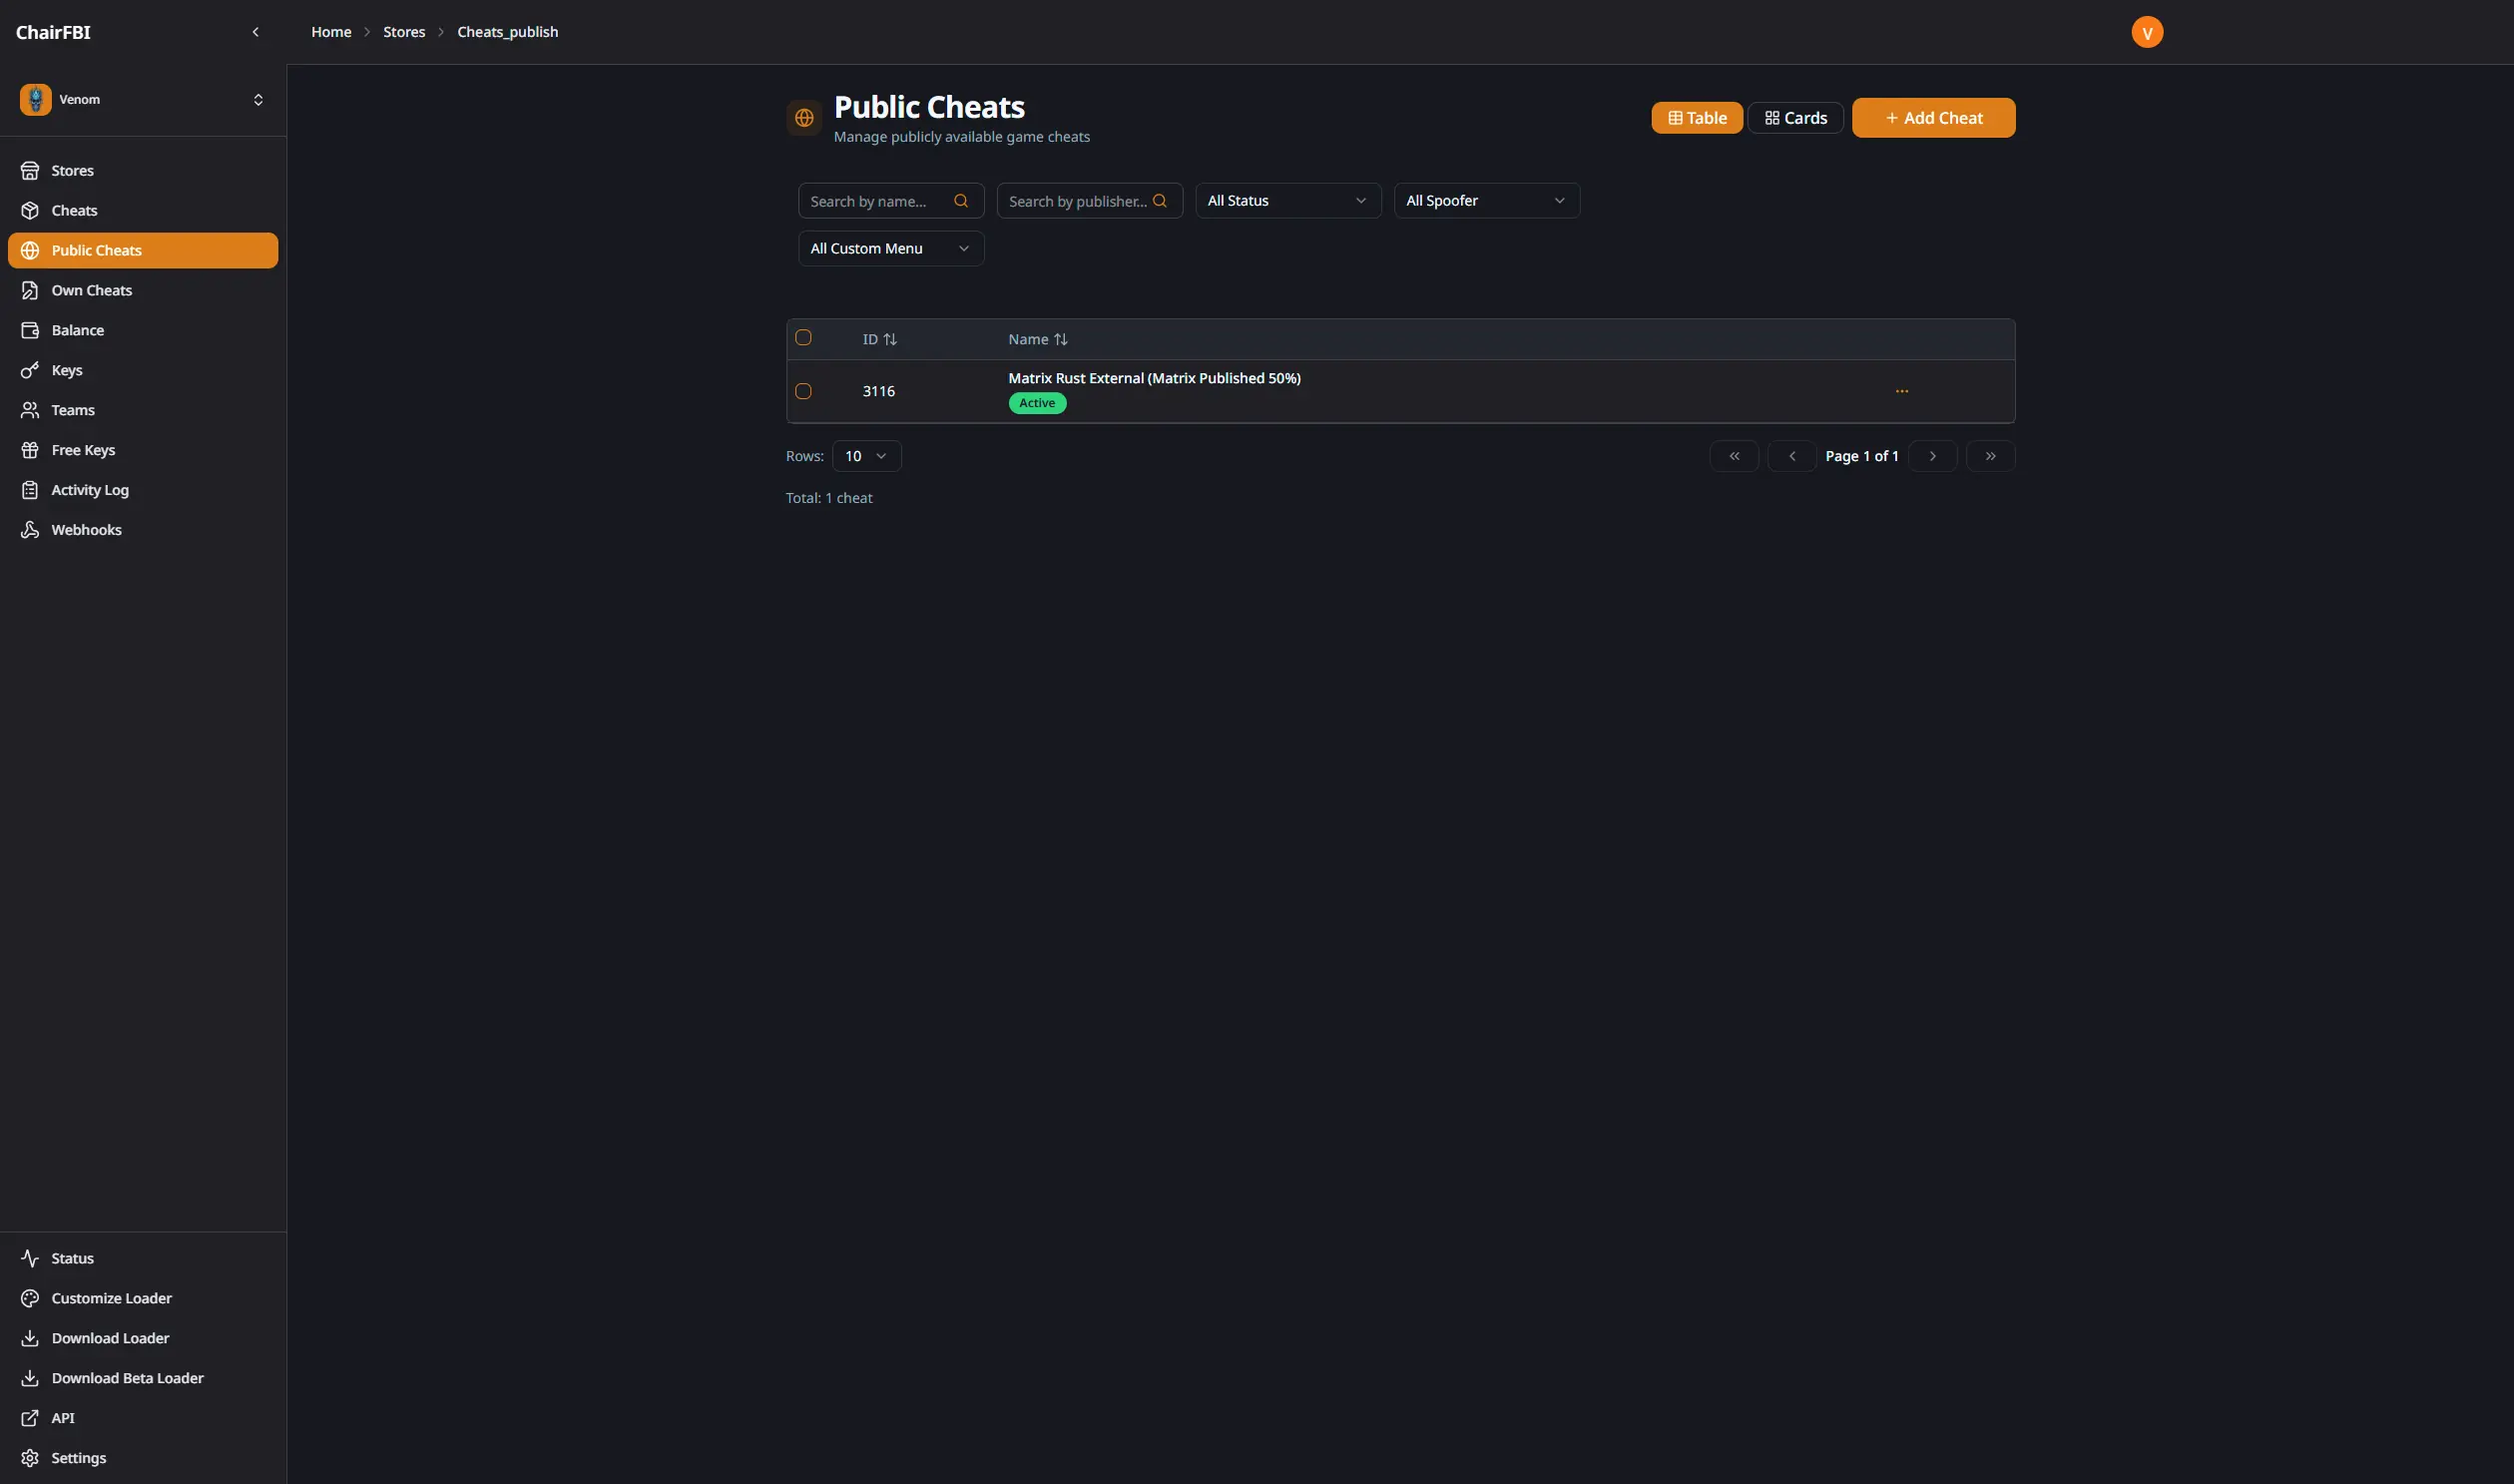Open the row actions ellipsis menu for Matrix Rust External
The width and height of the screenshot is (2514, 1484).
click(1902, 391)
